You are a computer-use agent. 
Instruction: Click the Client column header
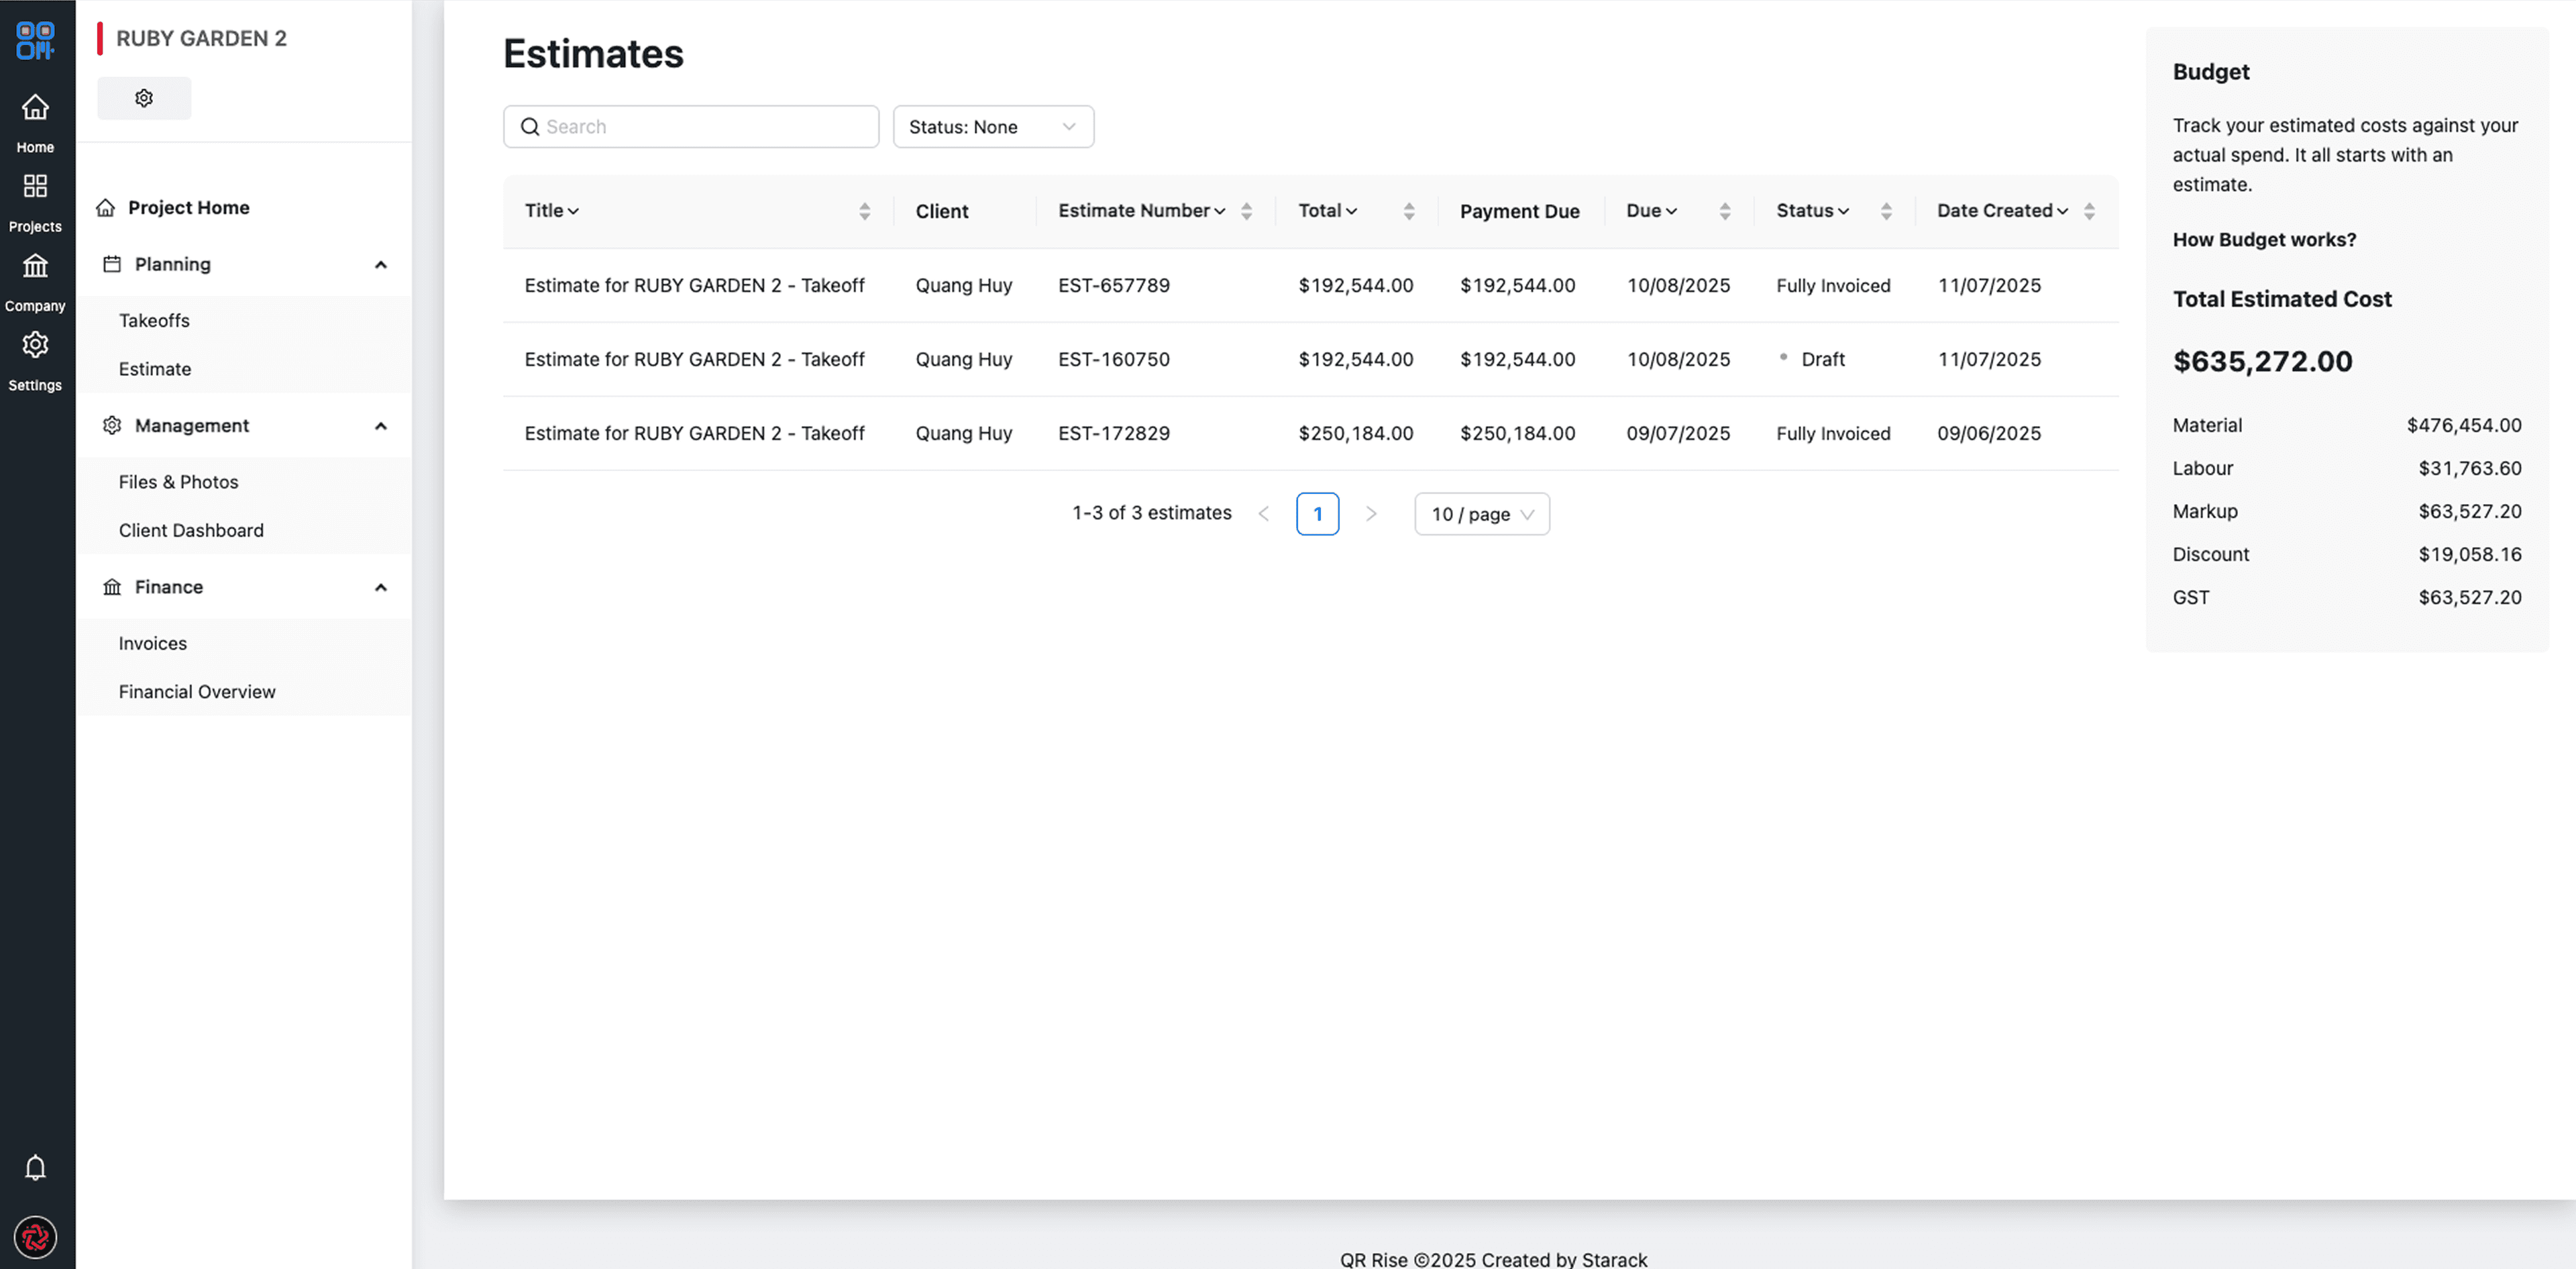pos(941,211)
